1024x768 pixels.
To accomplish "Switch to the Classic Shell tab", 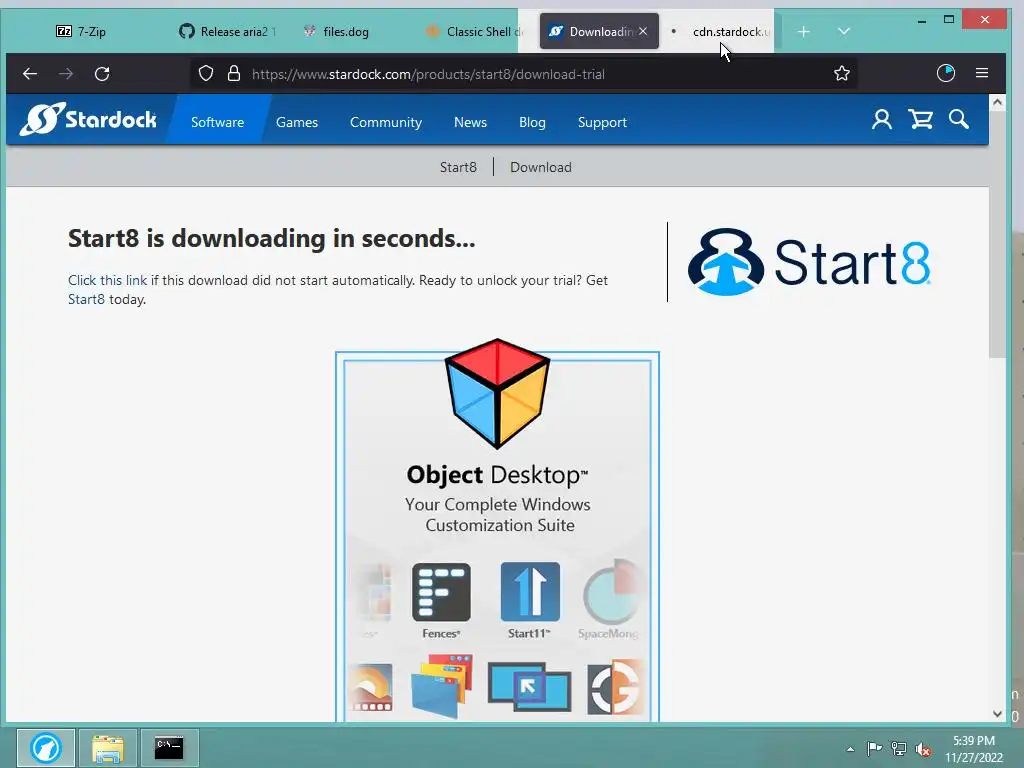I will click(474, 31).
